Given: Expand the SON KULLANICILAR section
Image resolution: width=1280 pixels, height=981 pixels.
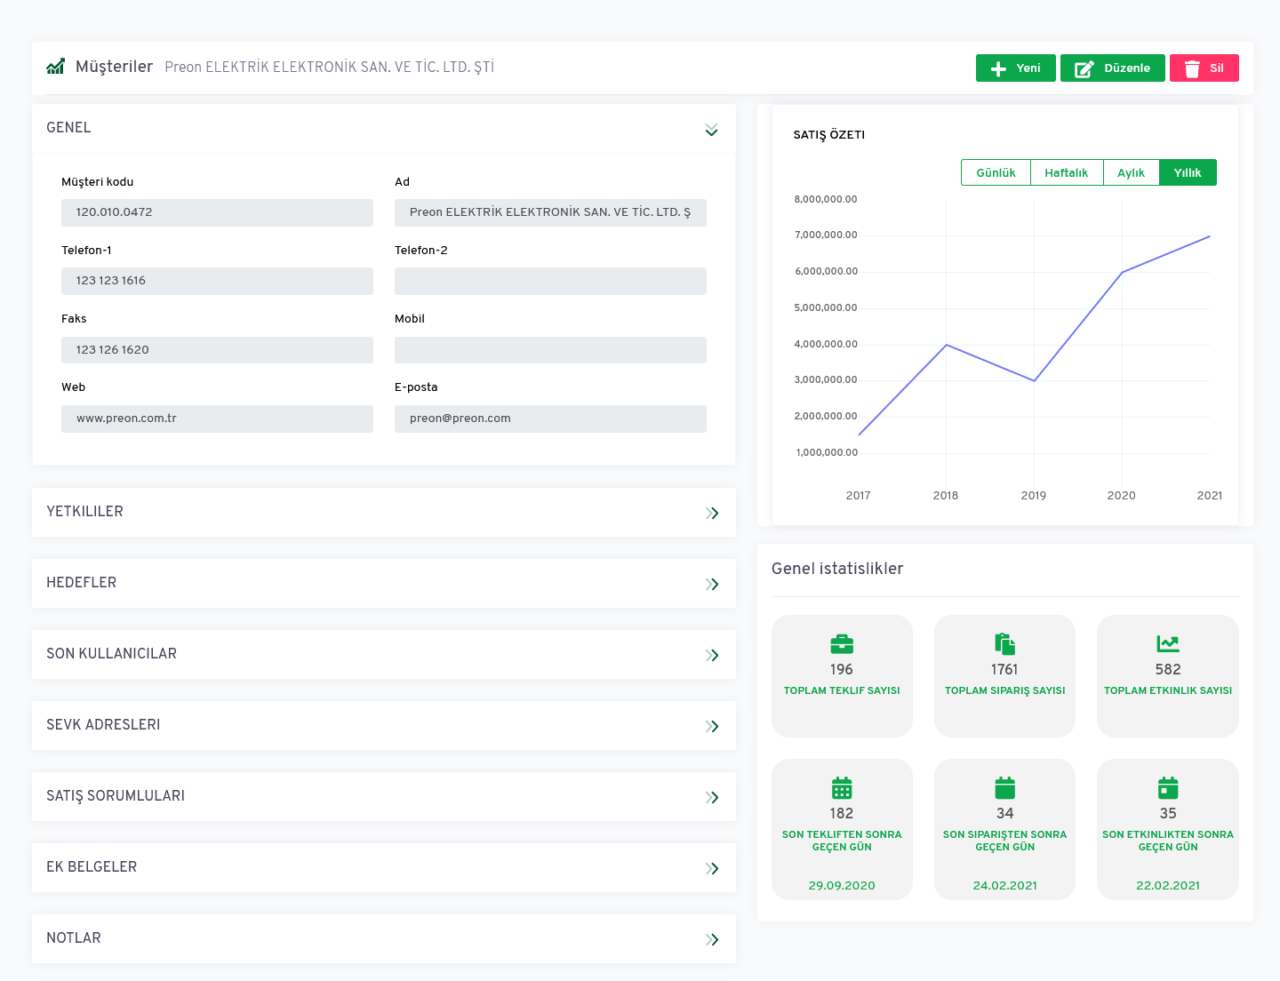Looking at the screenshot, I should click(x=712, y=655).
